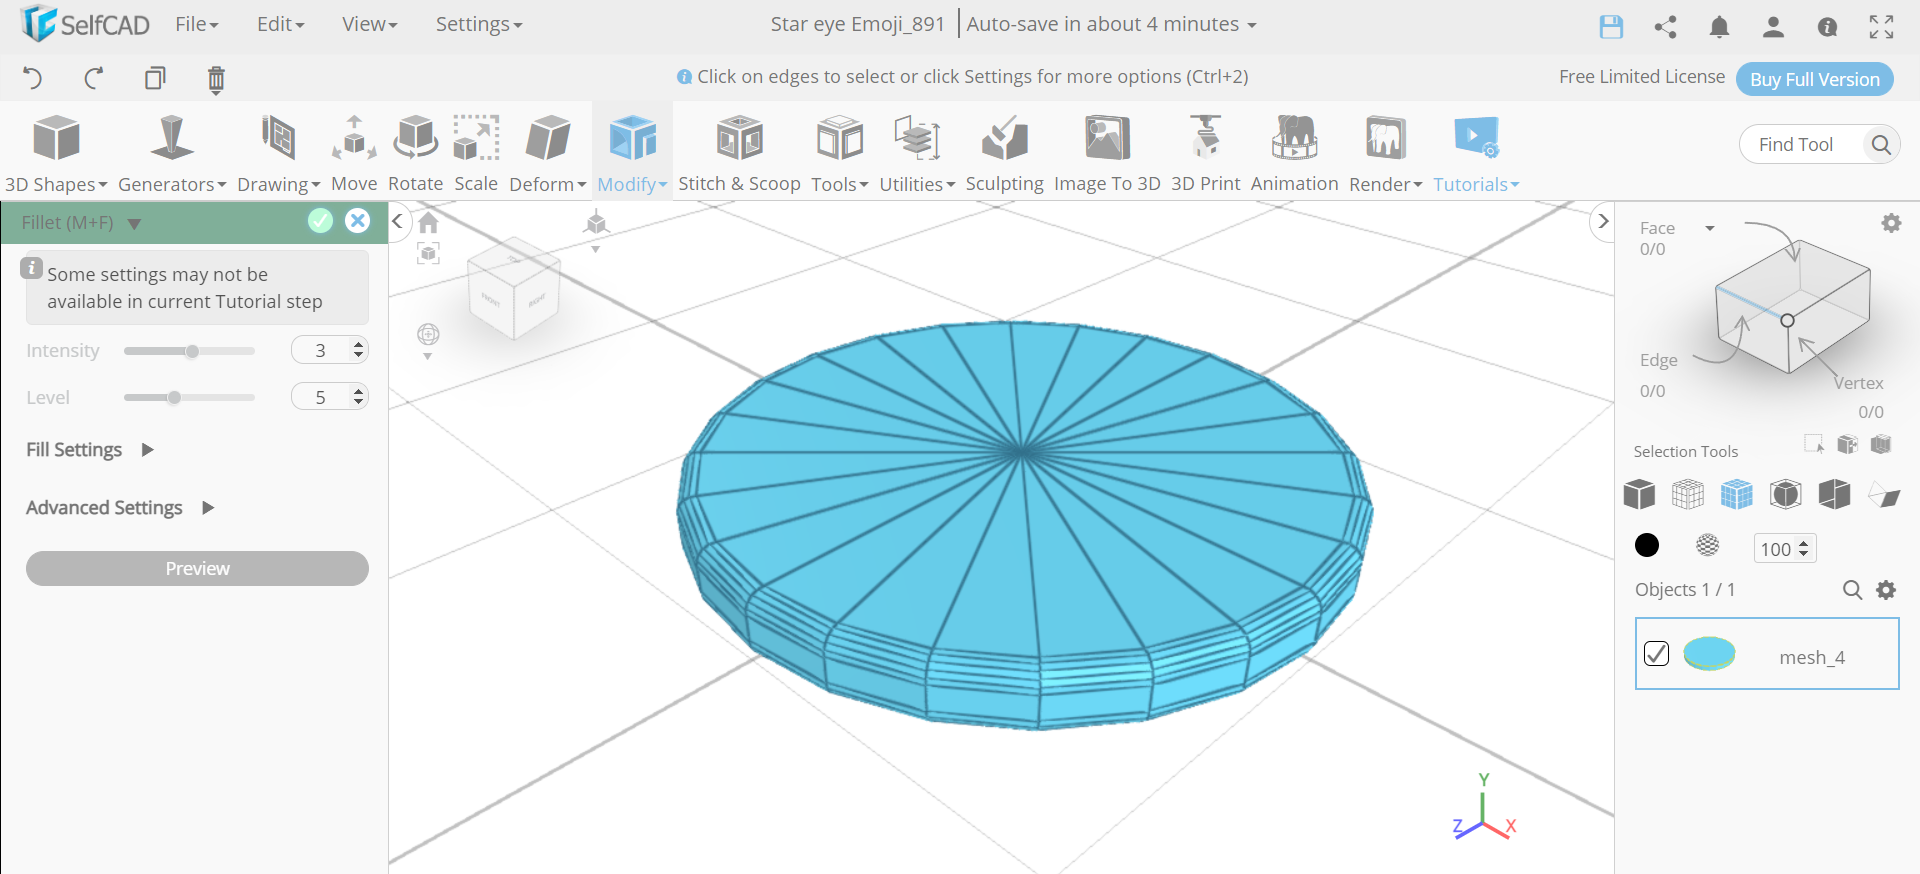The image size is (1920, 874).
Task: Click the Preview button
Action: point(197,568)
